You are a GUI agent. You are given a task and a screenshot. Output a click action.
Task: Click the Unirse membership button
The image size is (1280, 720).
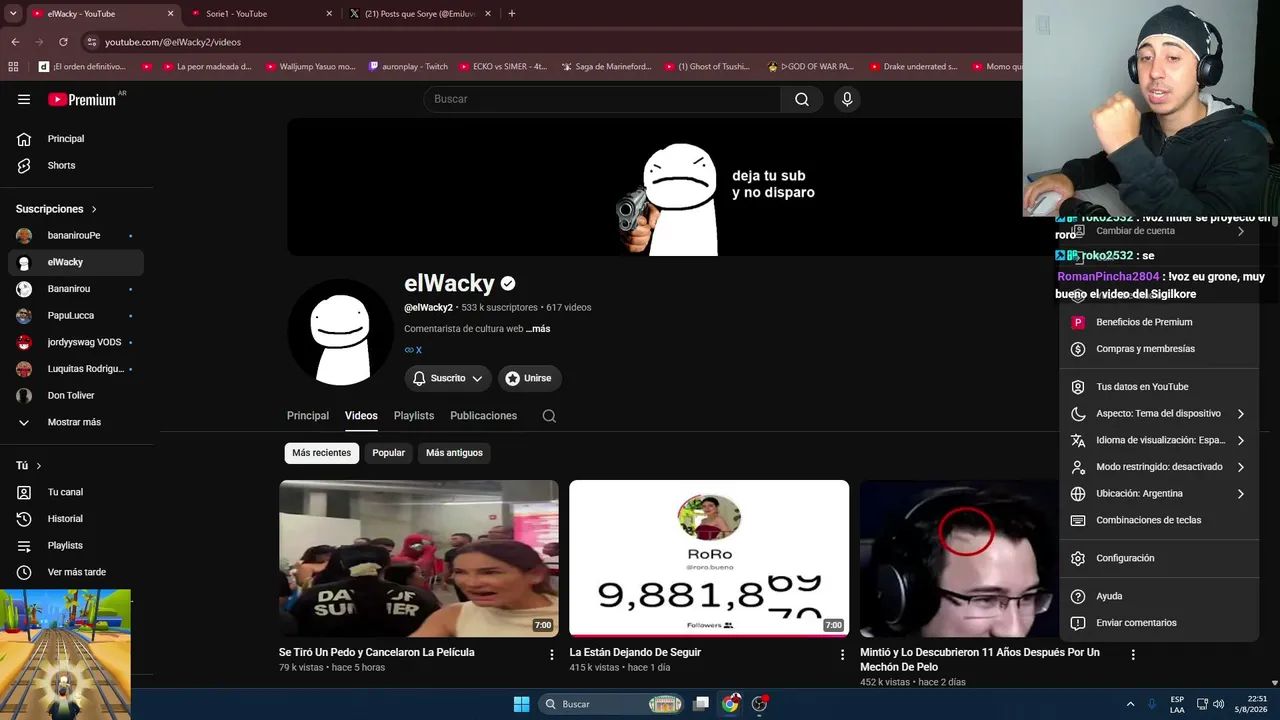pyautogui.click(x=530, y=378)
